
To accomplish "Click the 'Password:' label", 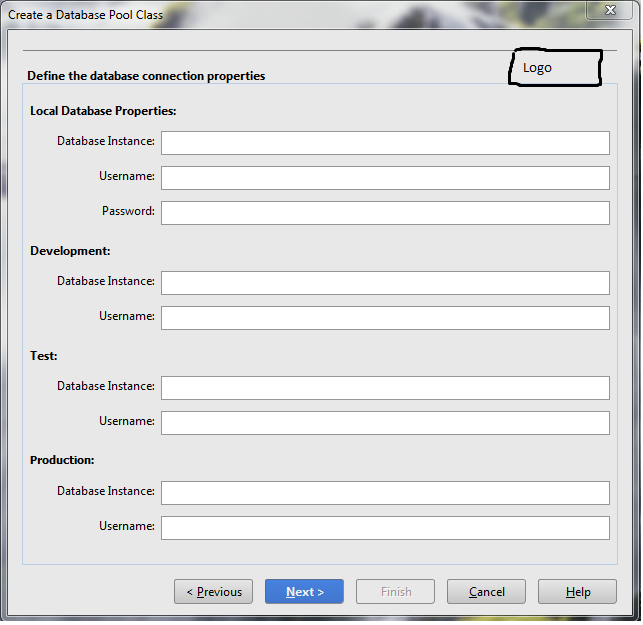I will pyautogui.click(x=128, y=211).
